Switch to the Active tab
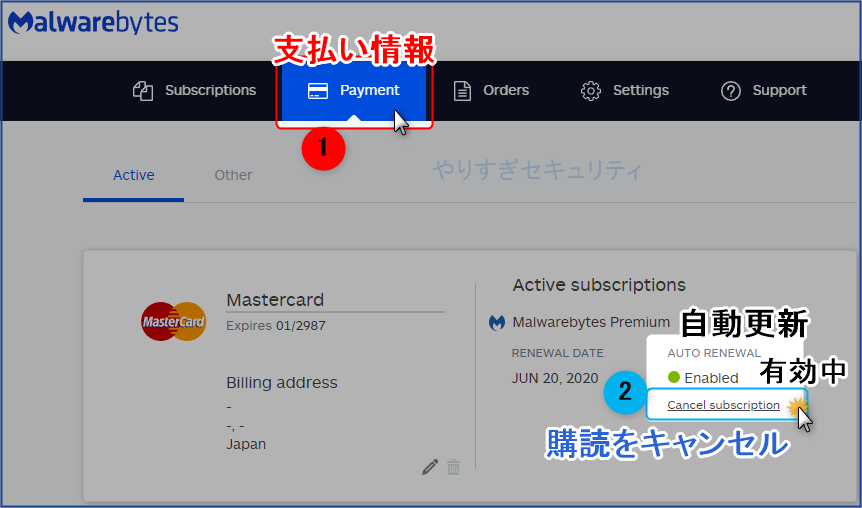862x508 pixels. 134,175
